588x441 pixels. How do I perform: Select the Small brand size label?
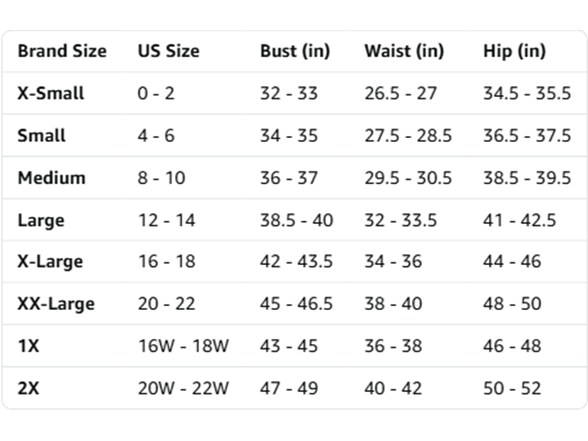pyautogui.click(x=42, y=135)
